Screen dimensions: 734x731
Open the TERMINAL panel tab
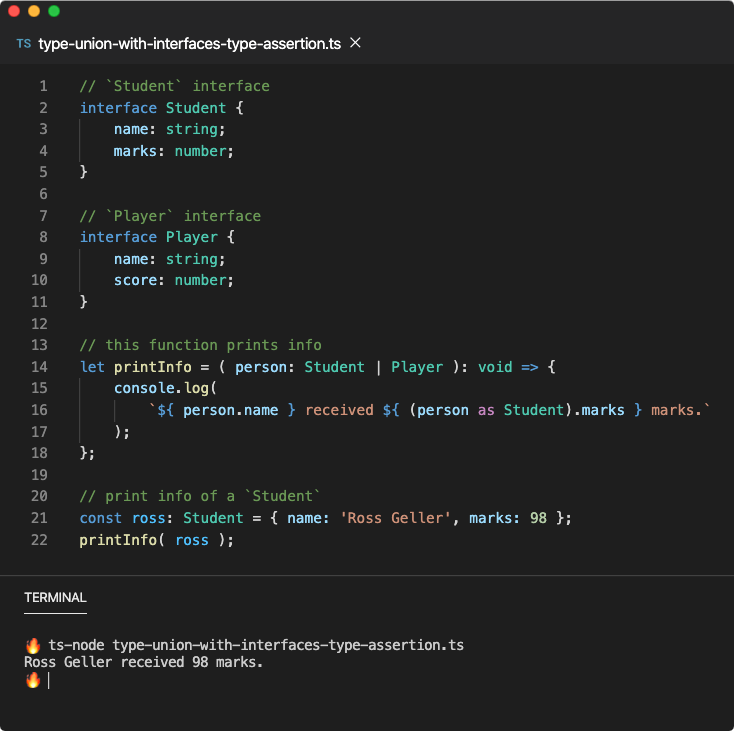click(55, 598)
